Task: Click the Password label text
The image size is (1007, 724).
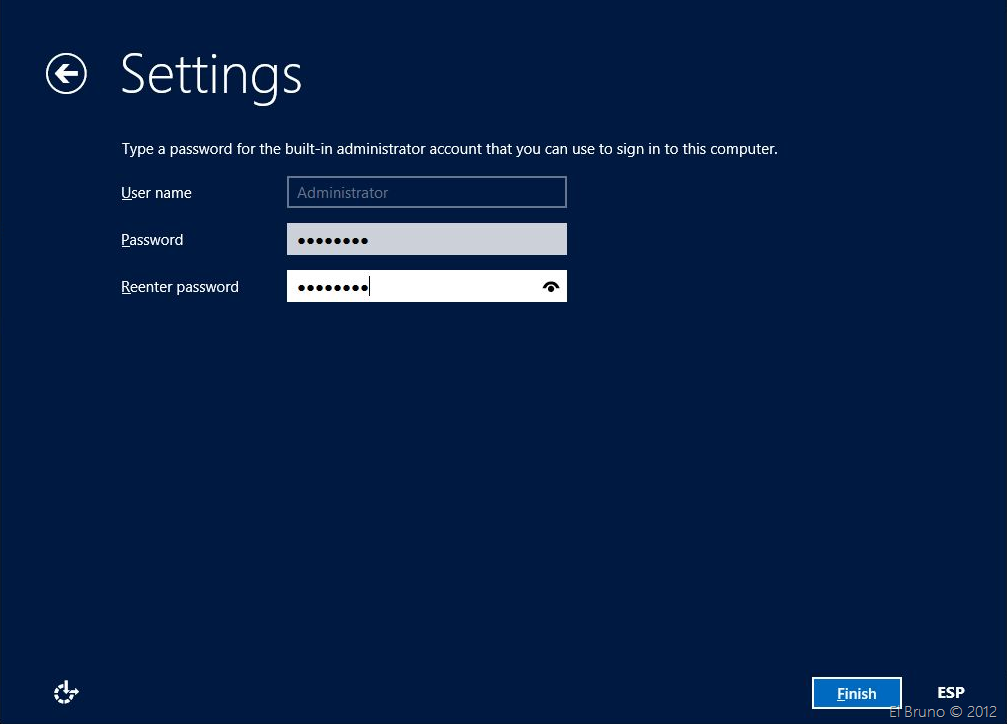Action: coord(152,240)
